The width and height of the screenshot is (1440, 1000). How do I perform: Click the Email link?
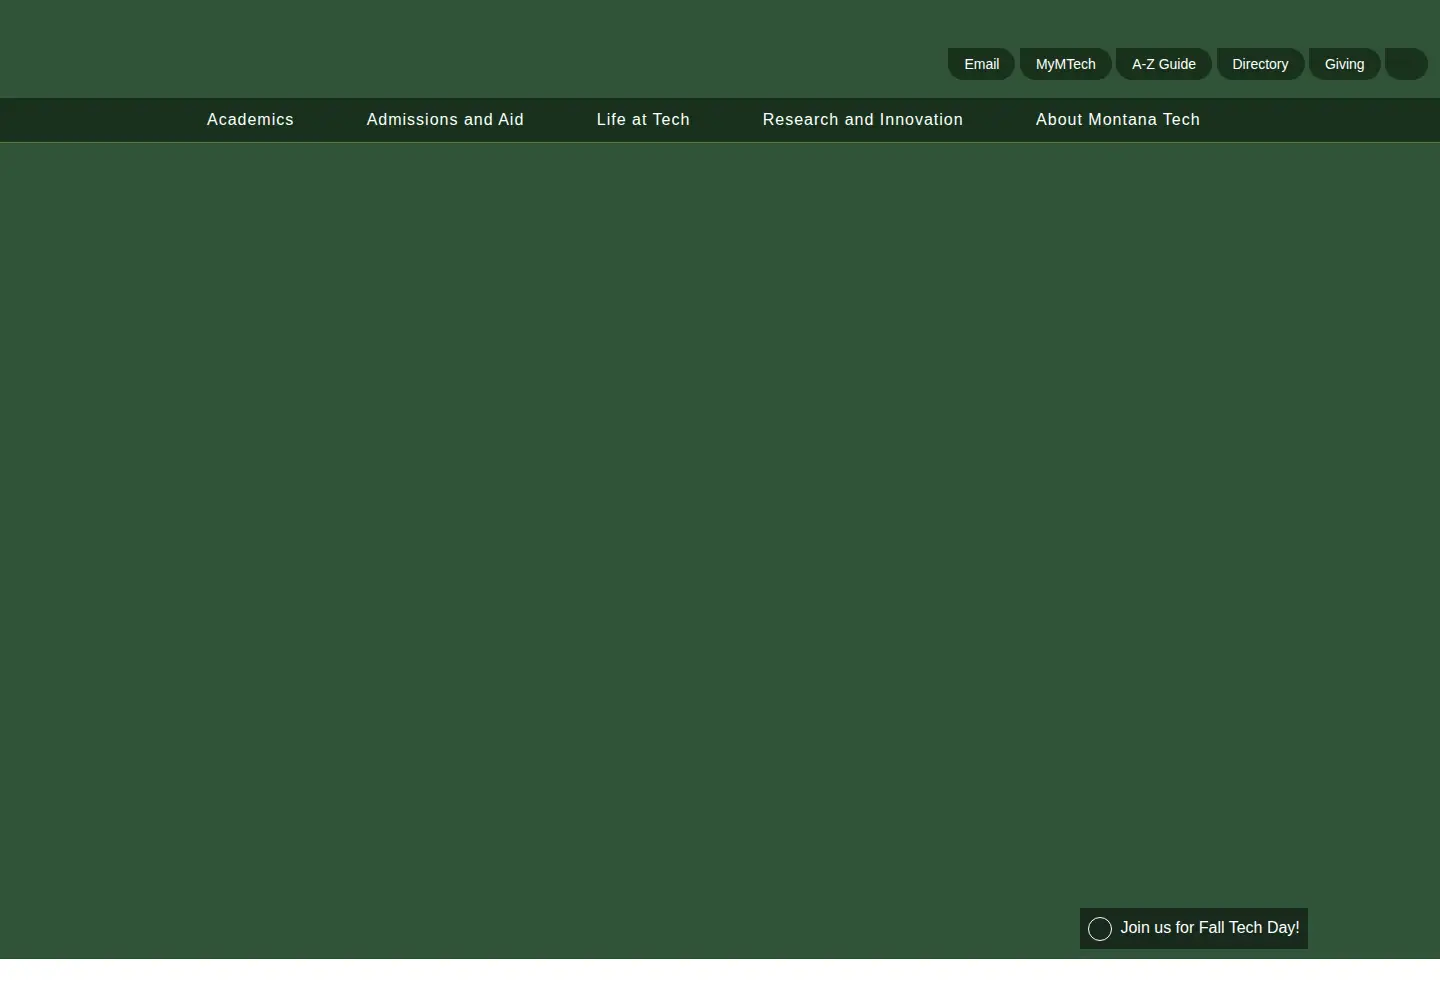[x=981, y=64]
